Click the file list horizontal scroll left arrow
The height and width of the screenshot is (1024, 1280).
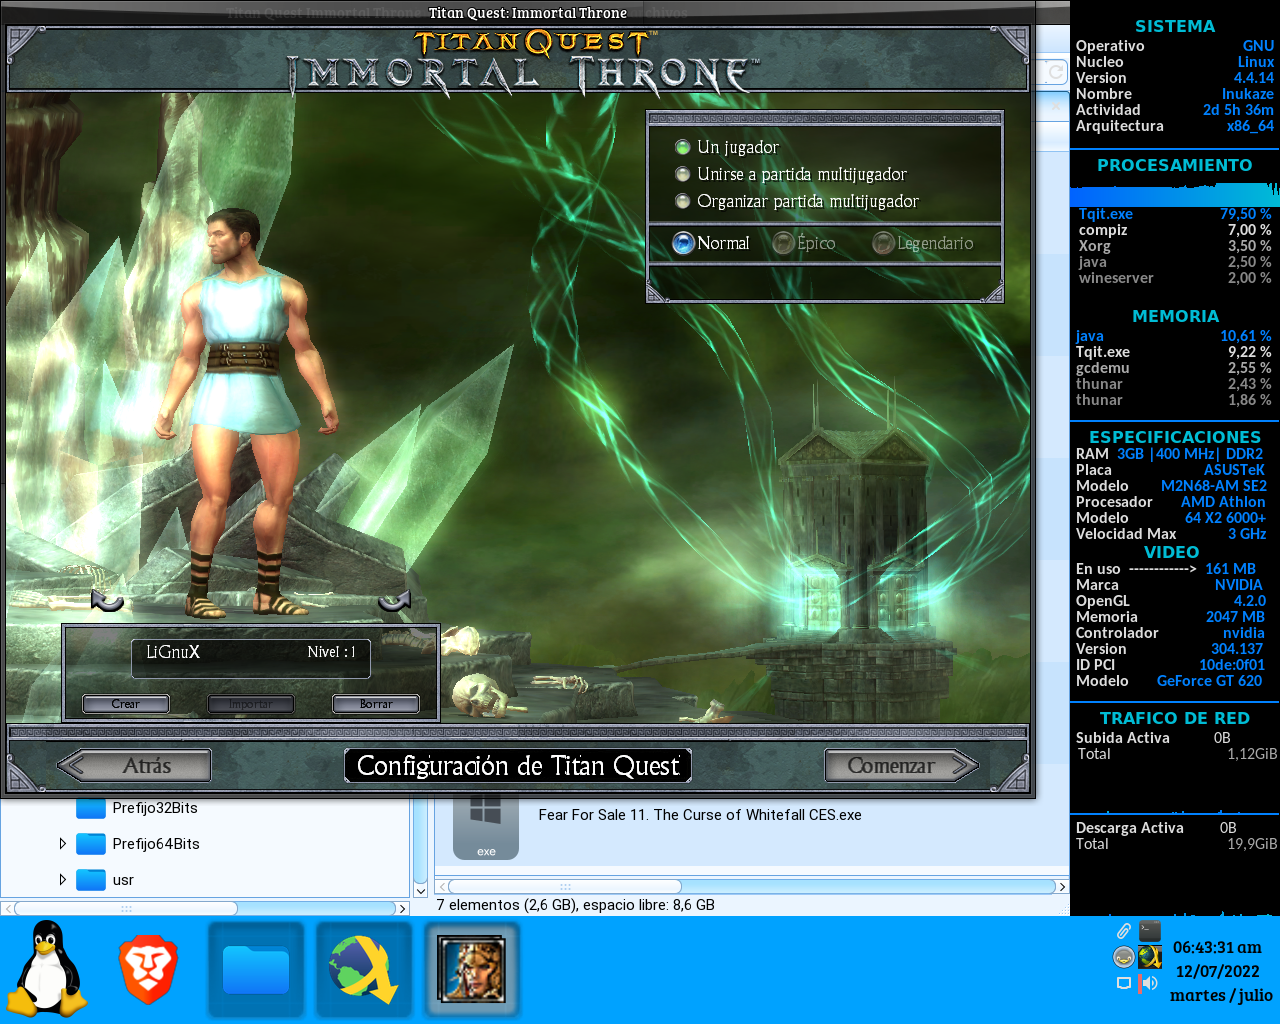click(441, 887)
